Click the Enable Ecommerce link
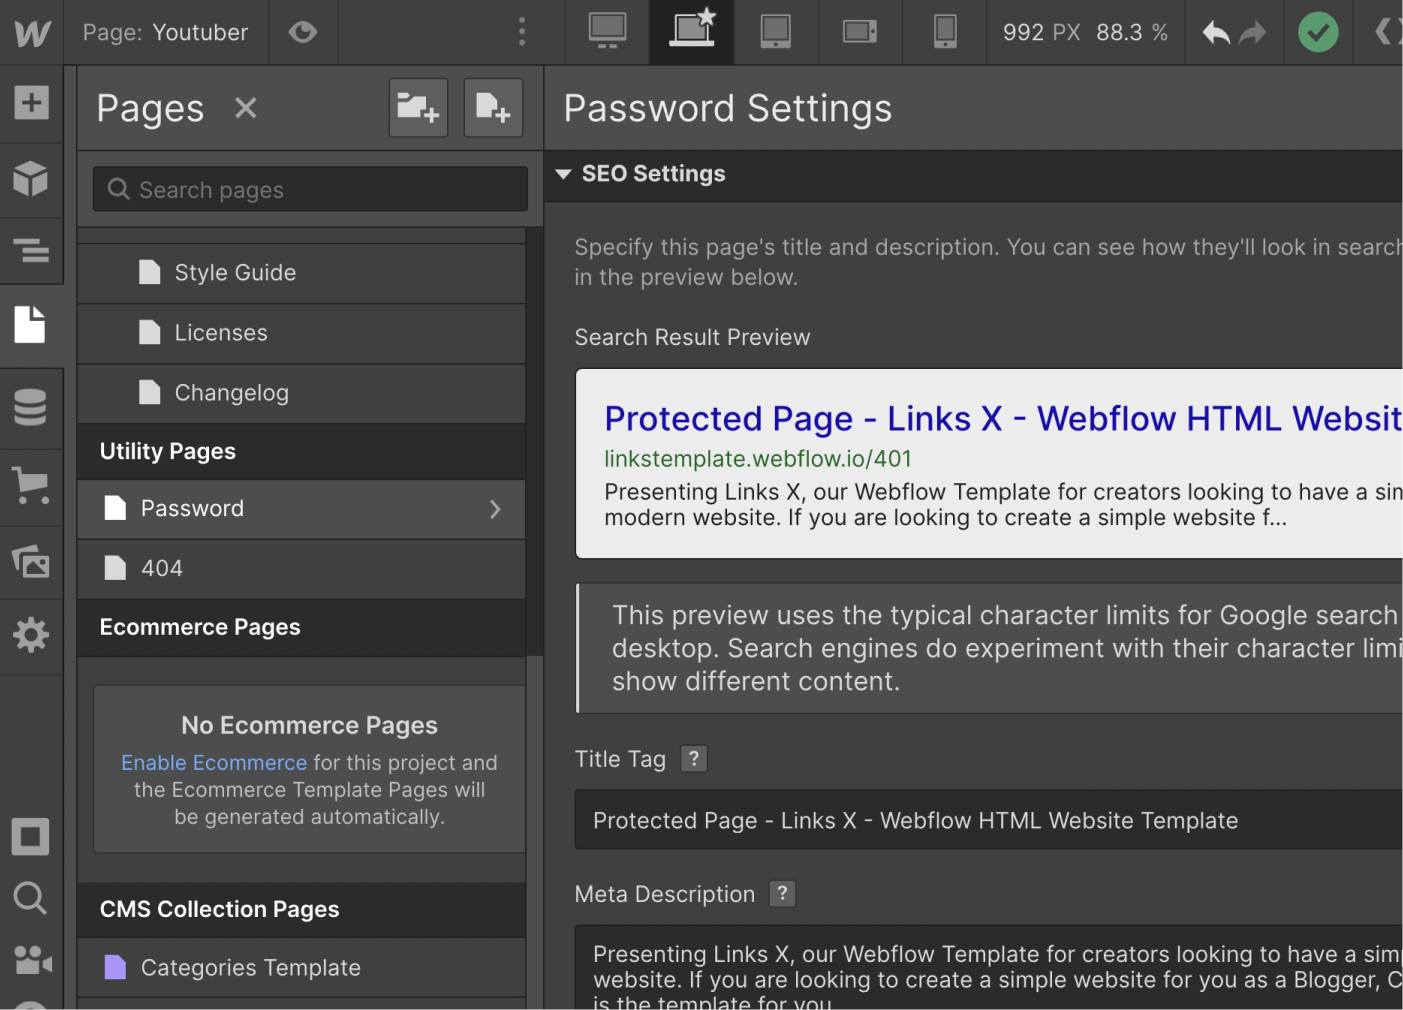Screen dimensions: 1403x1010 click(x=214, y=763)
